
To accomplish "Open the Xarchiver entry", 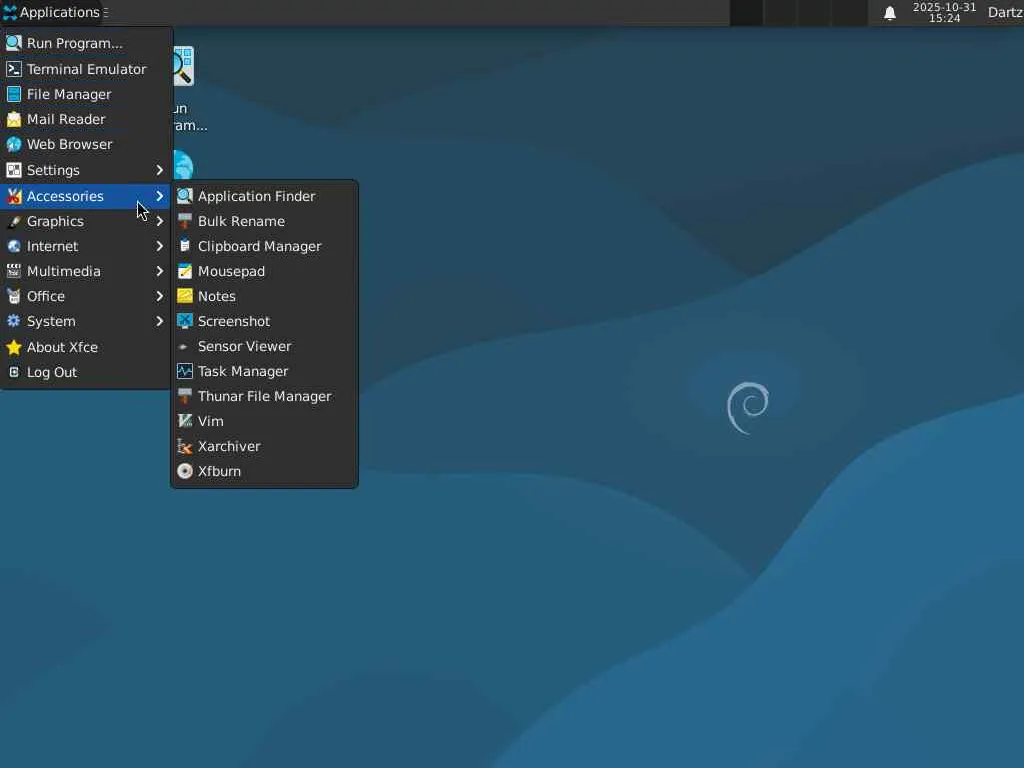I will pos(264,447).
